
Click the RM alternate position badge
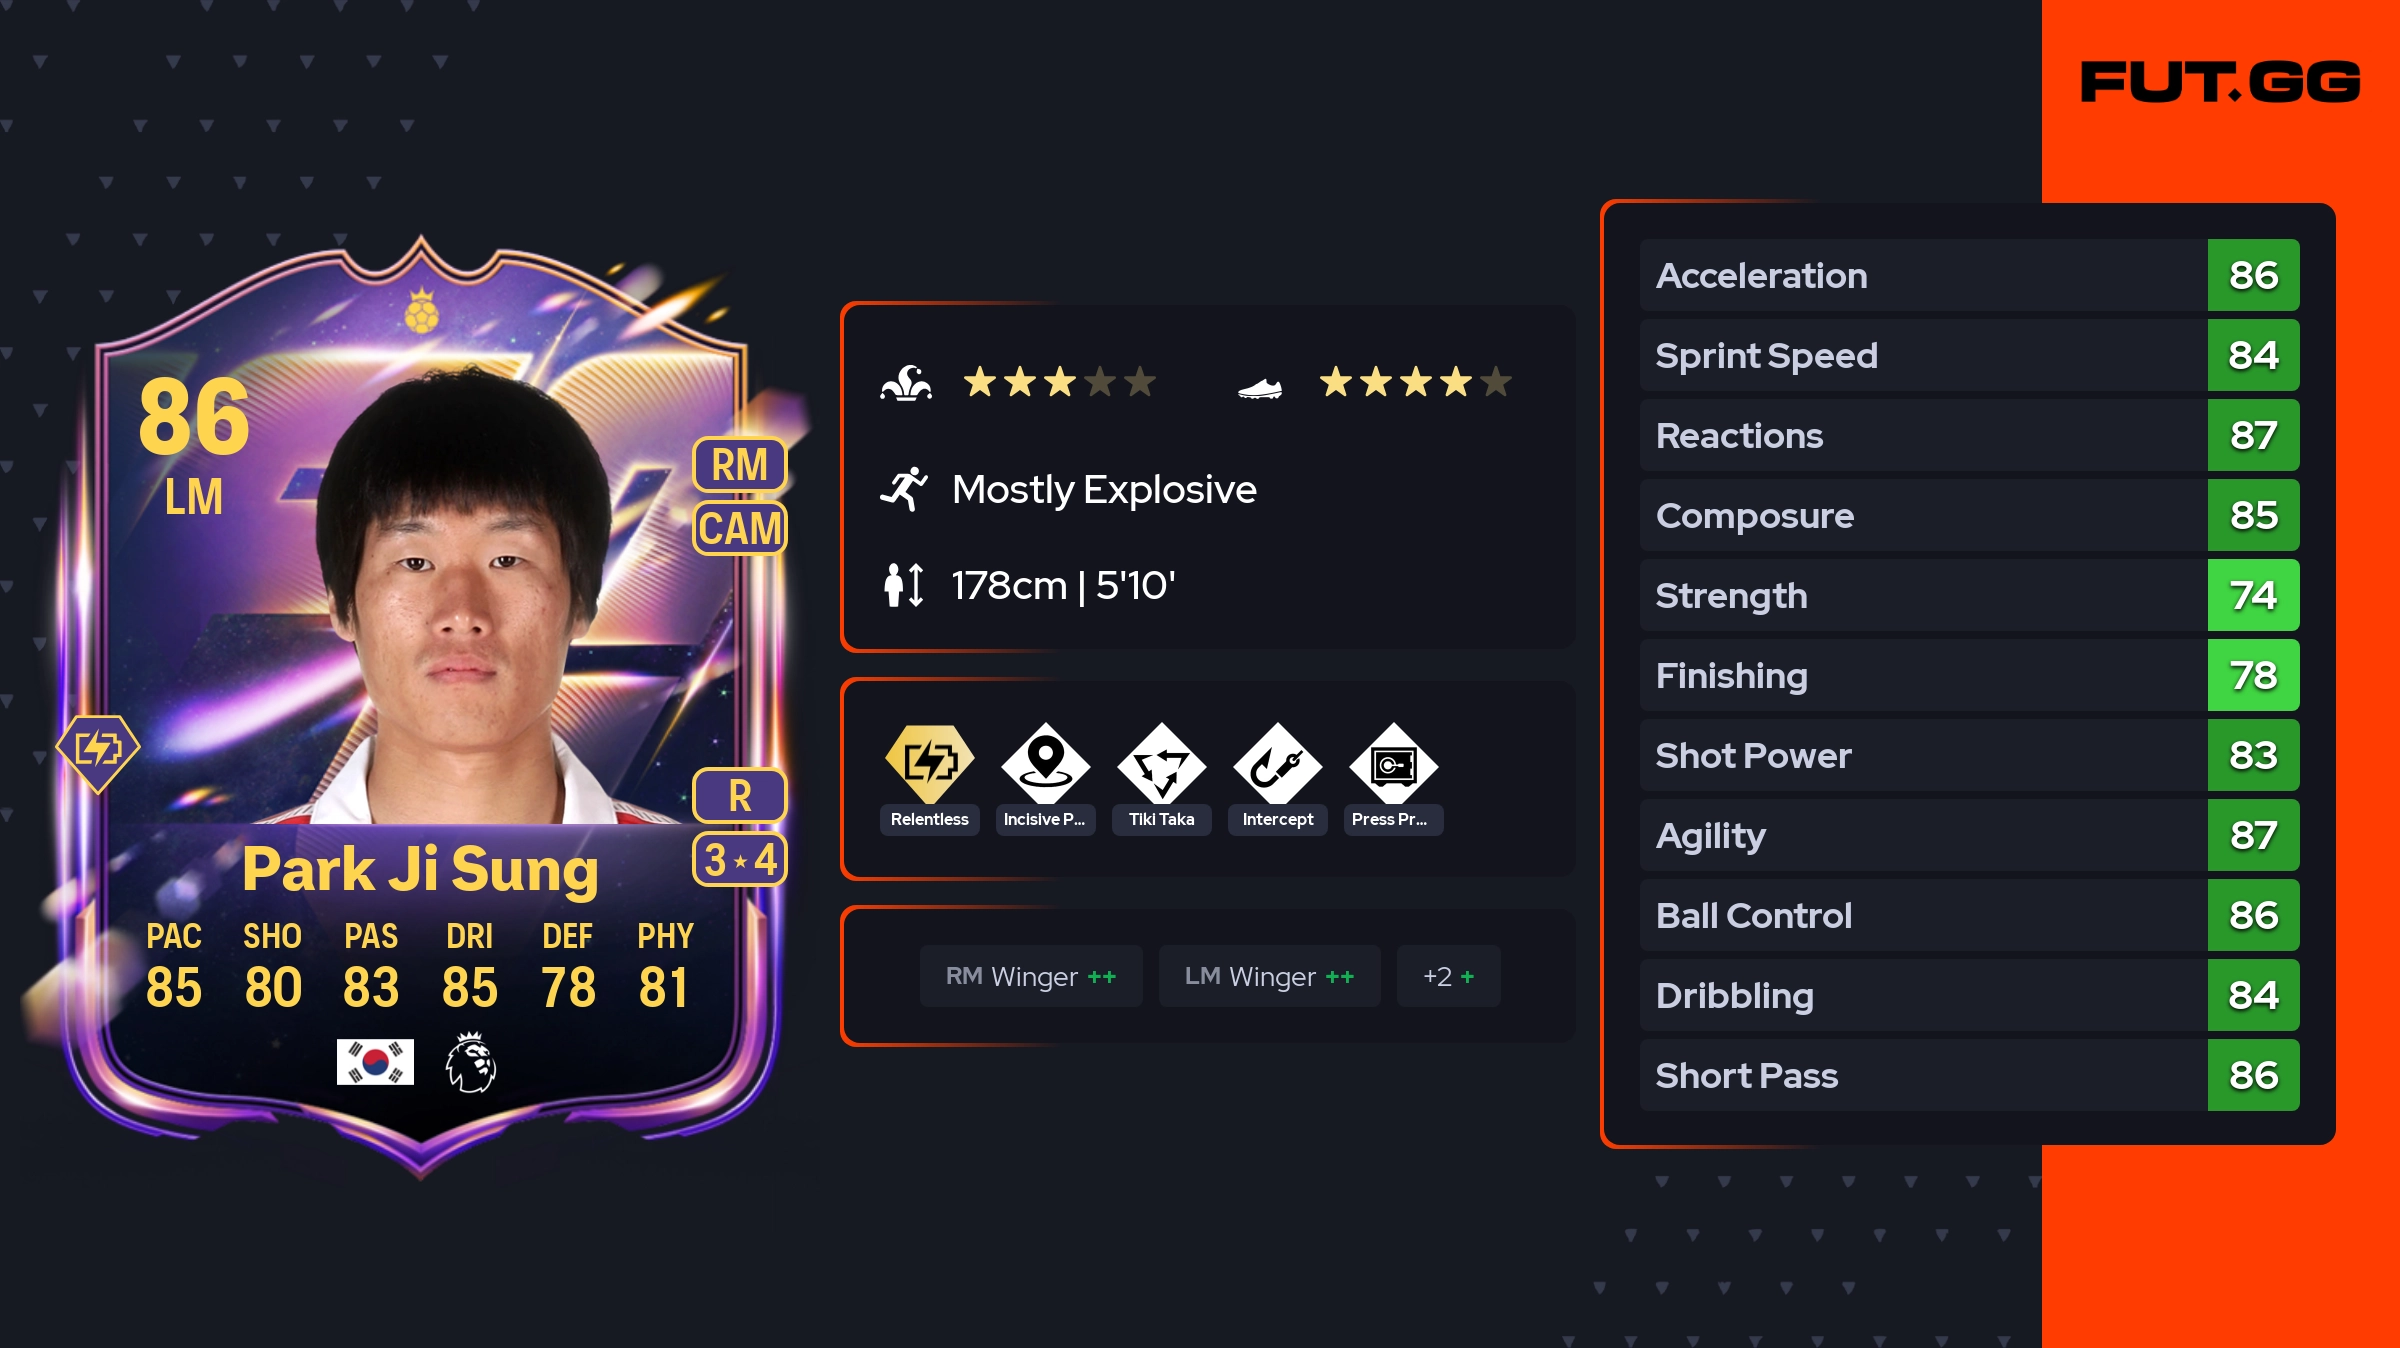point(740,465)
